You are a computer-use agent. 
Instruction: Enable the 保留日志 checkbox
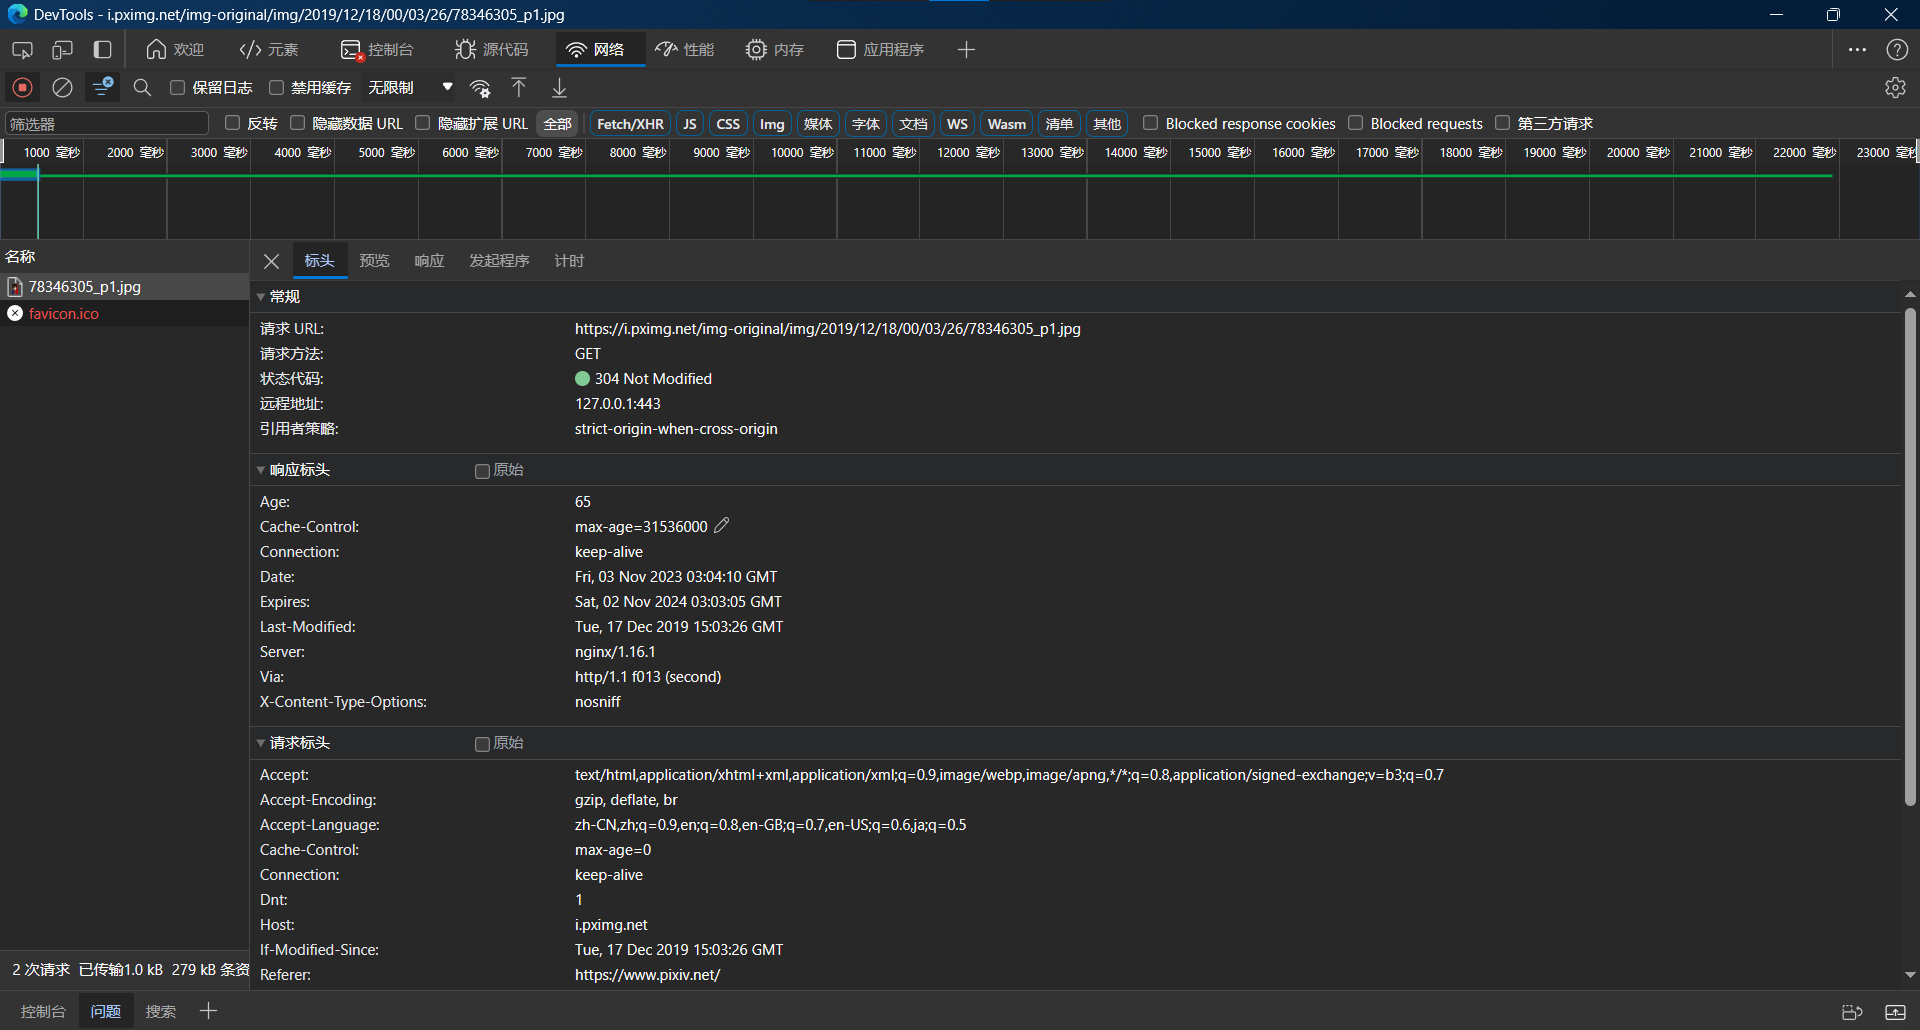[x=178, y=88]
